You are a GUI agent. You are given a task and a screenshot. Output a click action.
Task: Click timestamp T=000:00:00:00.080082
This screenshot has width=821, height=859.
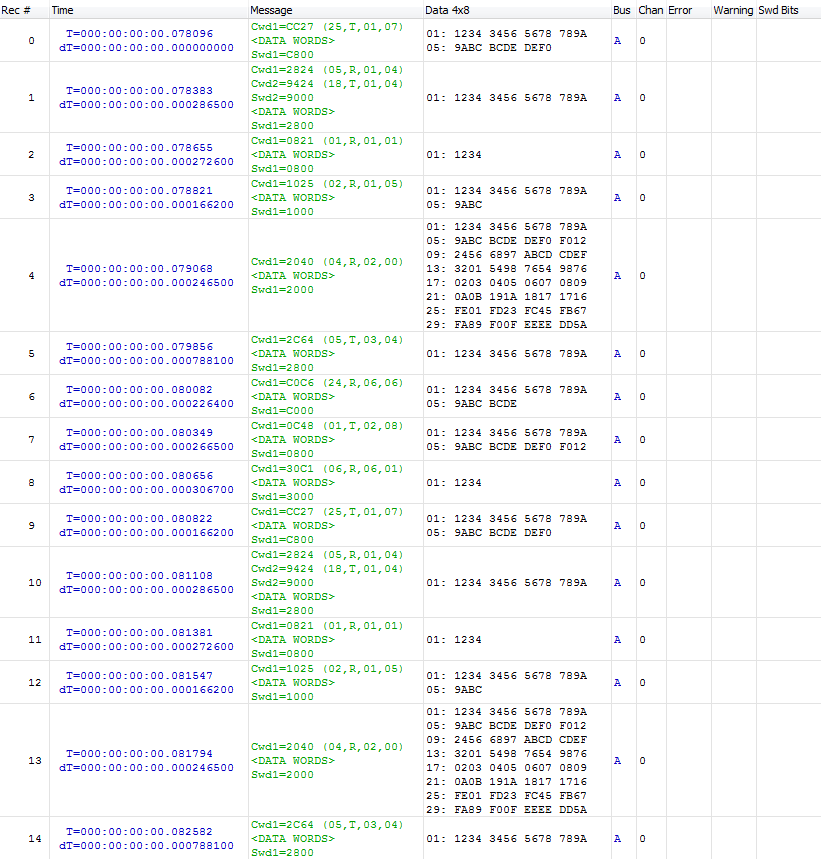139,390
